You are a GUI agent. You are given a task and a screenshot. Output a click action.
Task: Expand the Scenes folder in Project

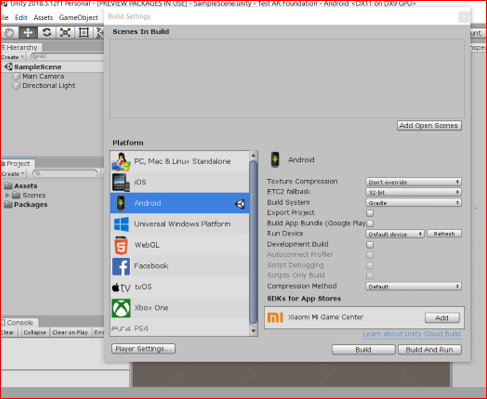7,195
